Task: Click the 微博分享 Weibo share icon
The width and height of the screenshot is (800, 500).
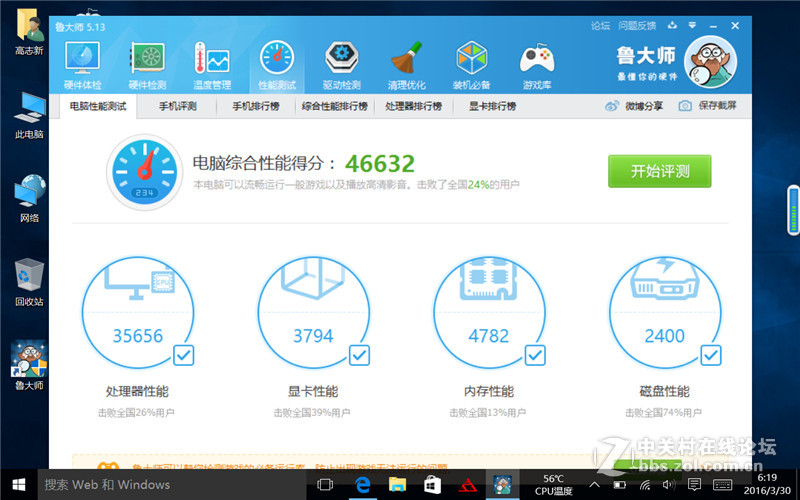Action: tap(612, 106)
